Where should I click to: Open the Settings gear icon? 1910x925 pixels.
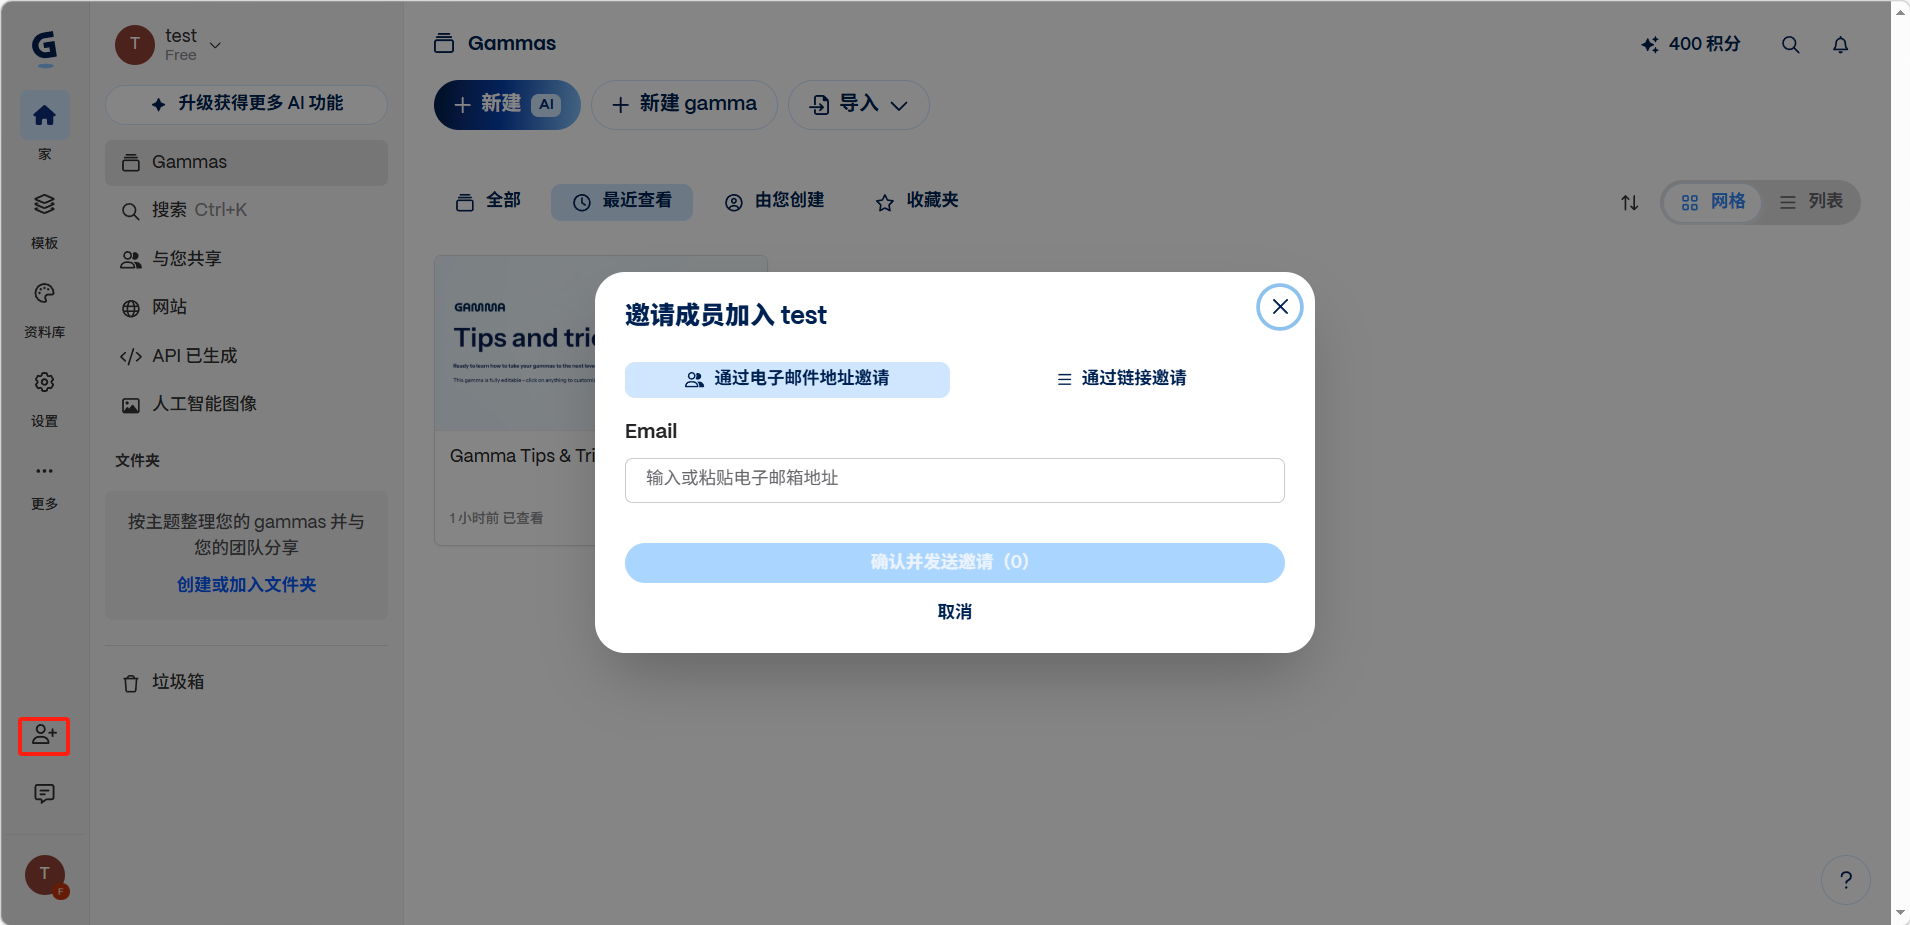coord(44,383)
